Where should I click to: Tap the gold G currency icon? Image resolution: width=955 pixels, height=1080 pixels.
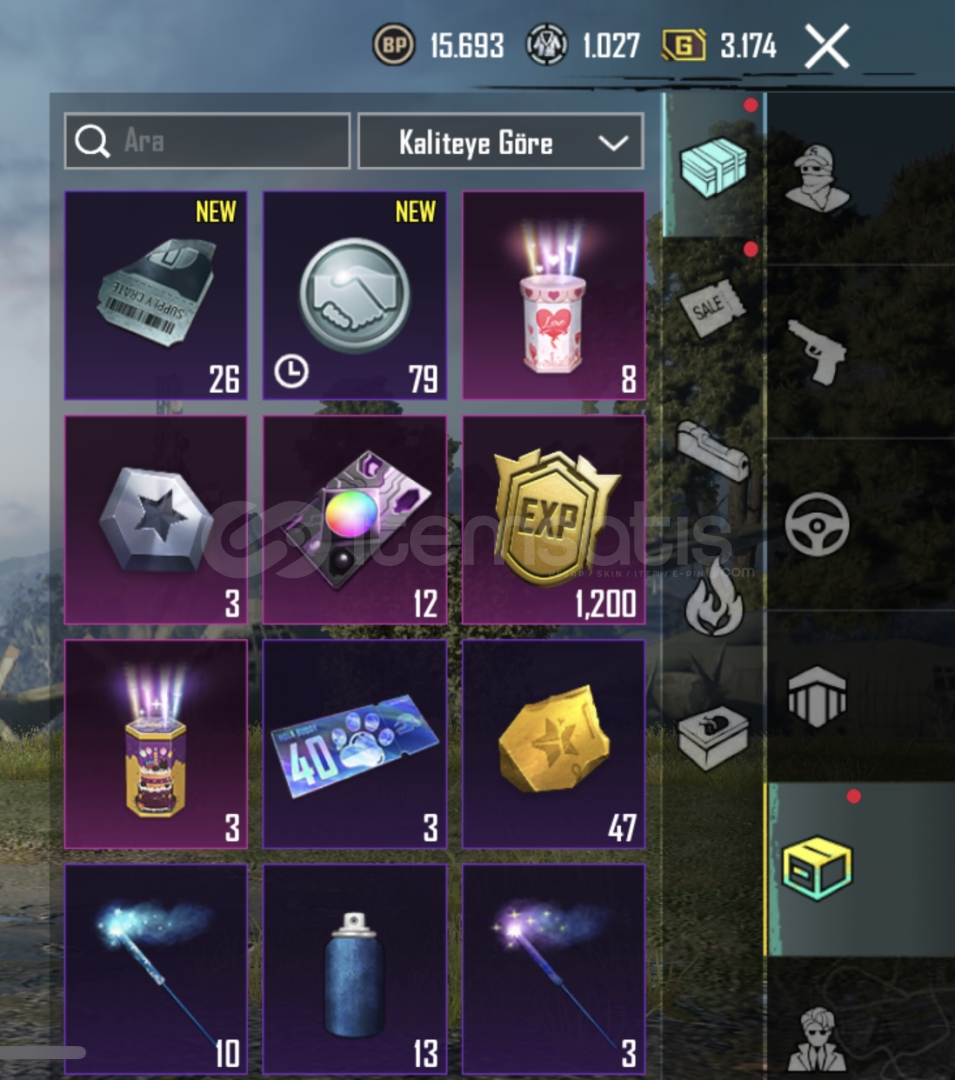click(684, 45)
